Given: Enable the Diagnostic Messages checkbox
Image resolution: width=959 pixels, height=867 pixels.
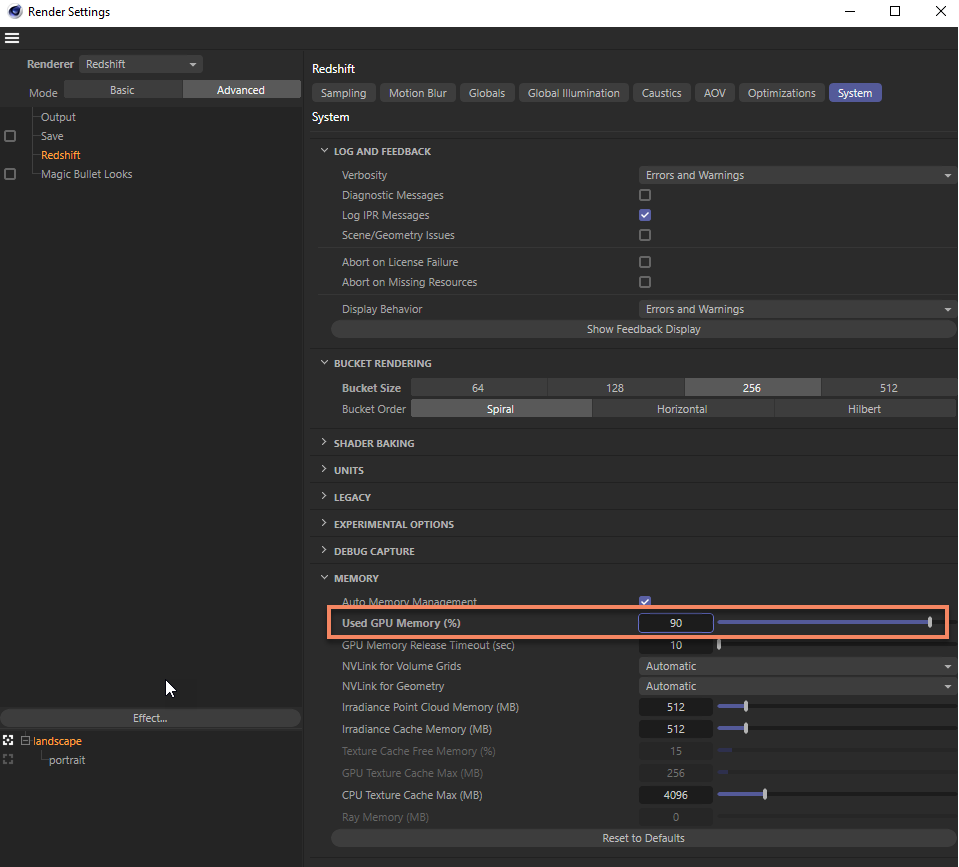Looking at the screenshot, I should (645, 195).
